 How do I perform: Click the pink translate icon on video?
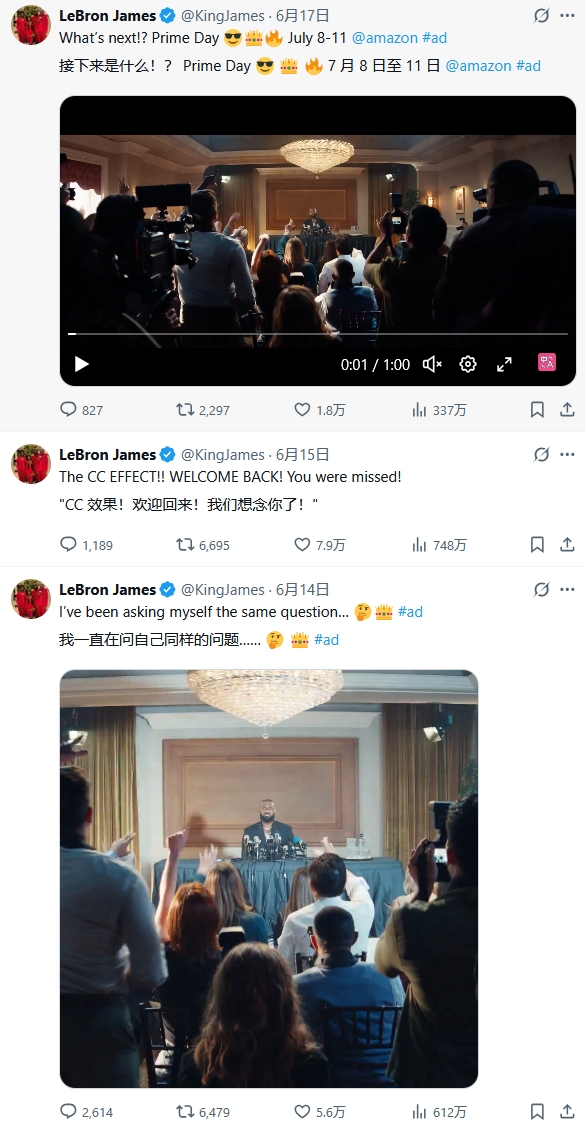pos(547,362)
